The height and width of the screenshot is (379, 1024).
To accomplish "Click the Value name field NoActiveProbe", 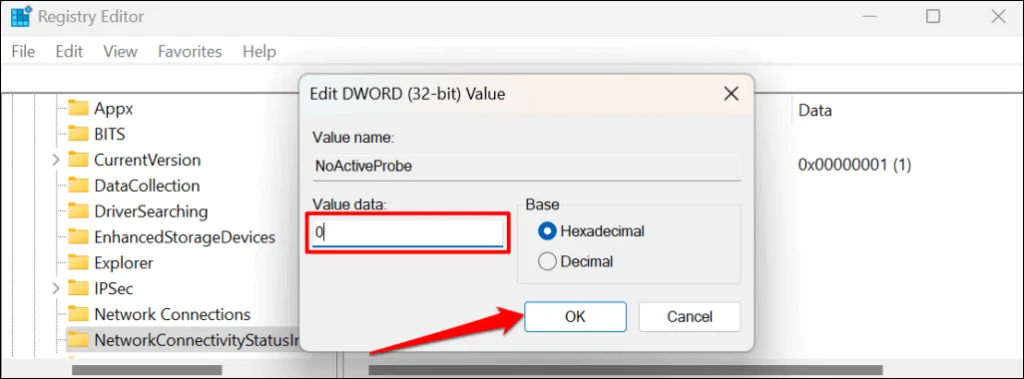I will [526, 167].
